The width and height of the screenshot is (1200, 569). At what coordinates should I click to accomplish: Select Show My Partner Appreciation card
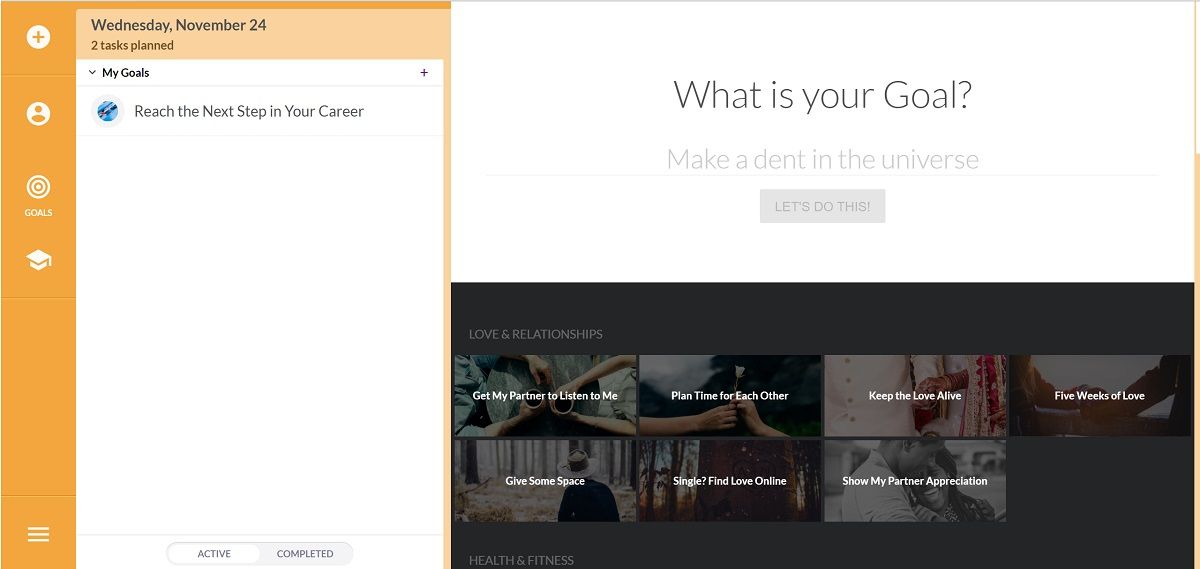915,481
